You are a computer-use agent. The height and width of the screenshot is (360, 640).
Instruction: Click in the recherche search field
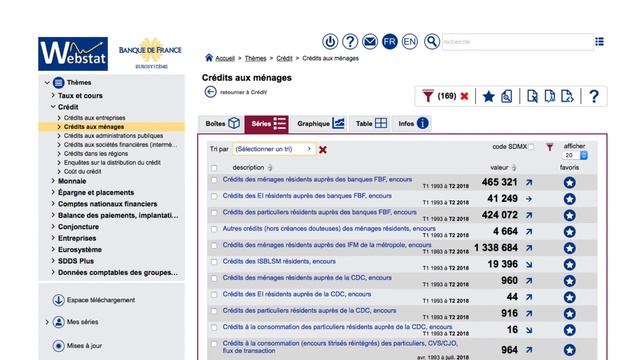(518, 42)
